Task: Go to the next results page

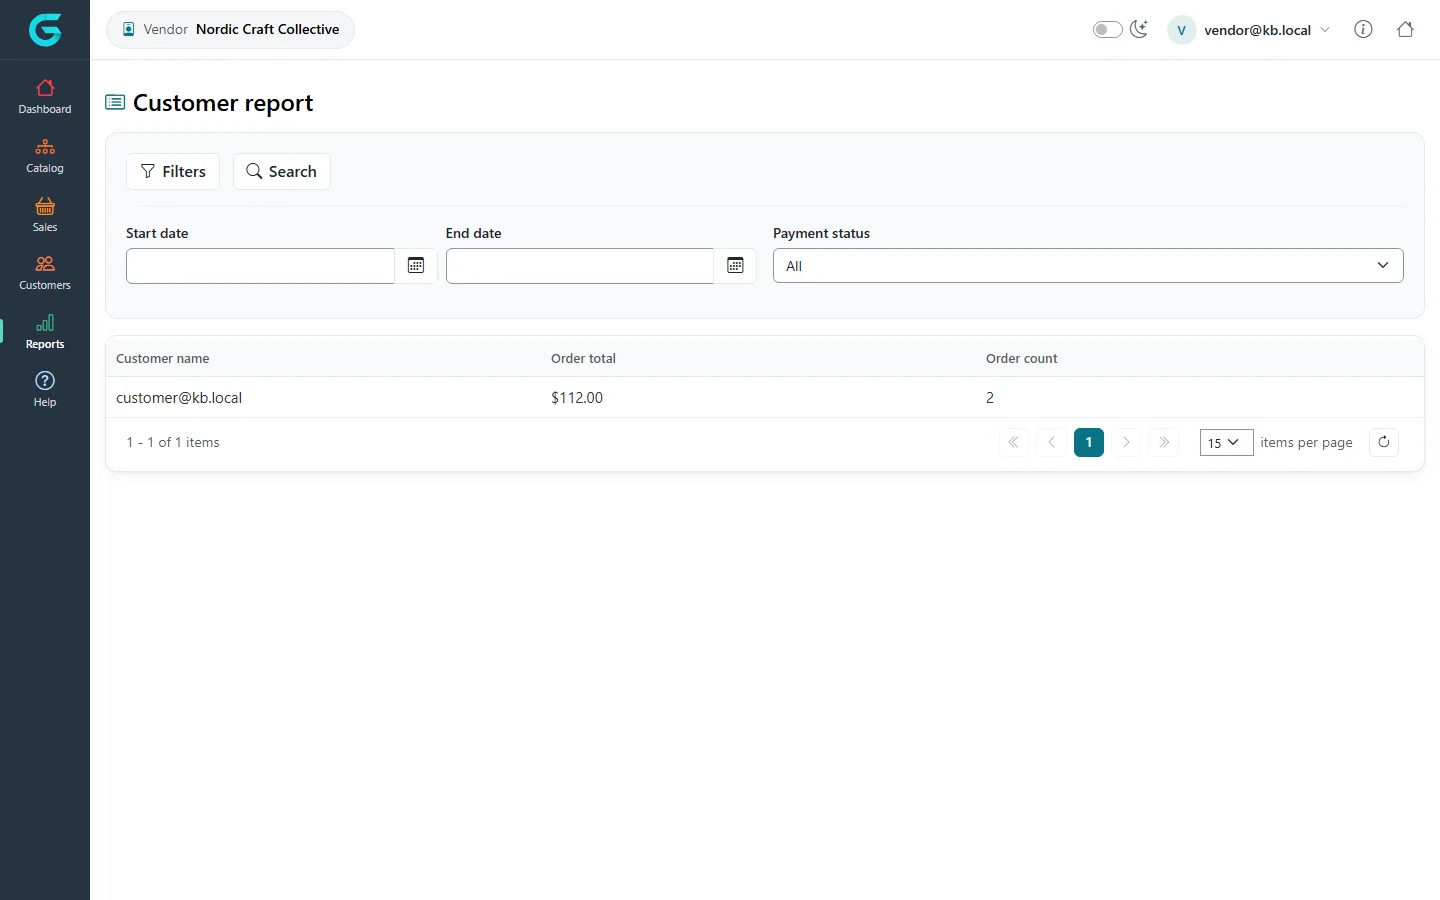Action: (x=1126, y=442)
